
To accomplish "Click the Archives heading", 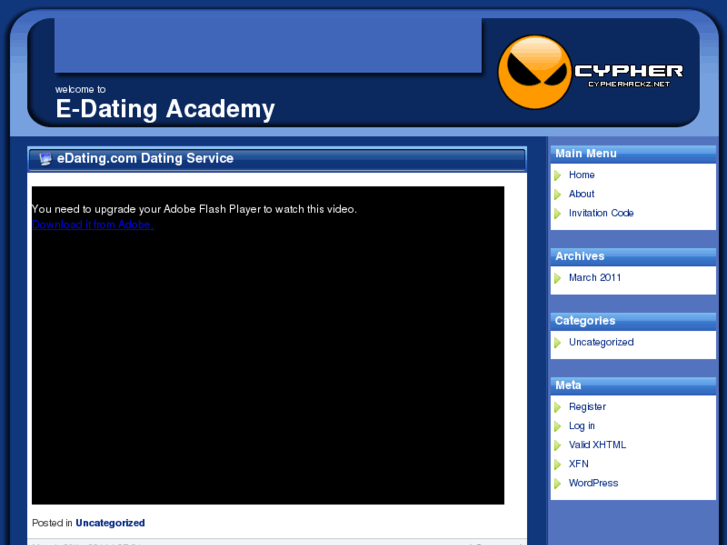I will [580, 256].
